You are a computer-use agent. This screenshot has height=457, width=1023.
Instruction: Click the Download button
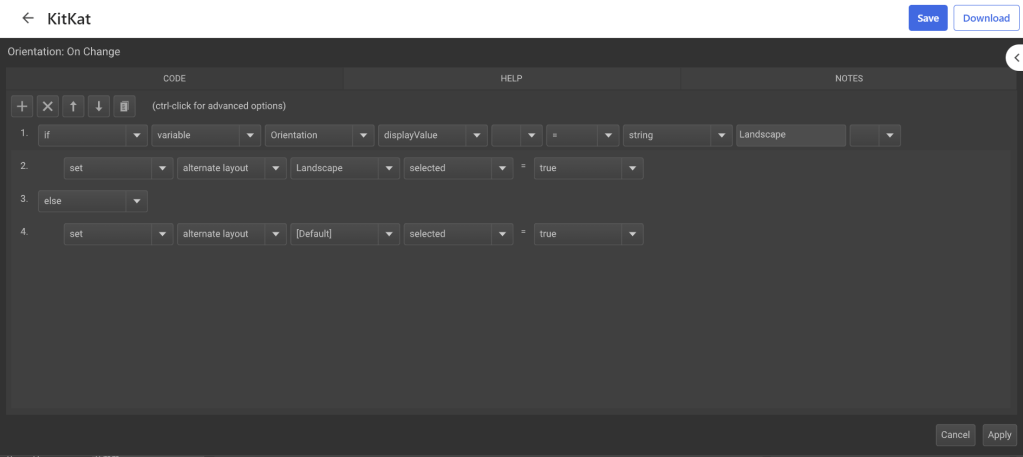[985, 18]
